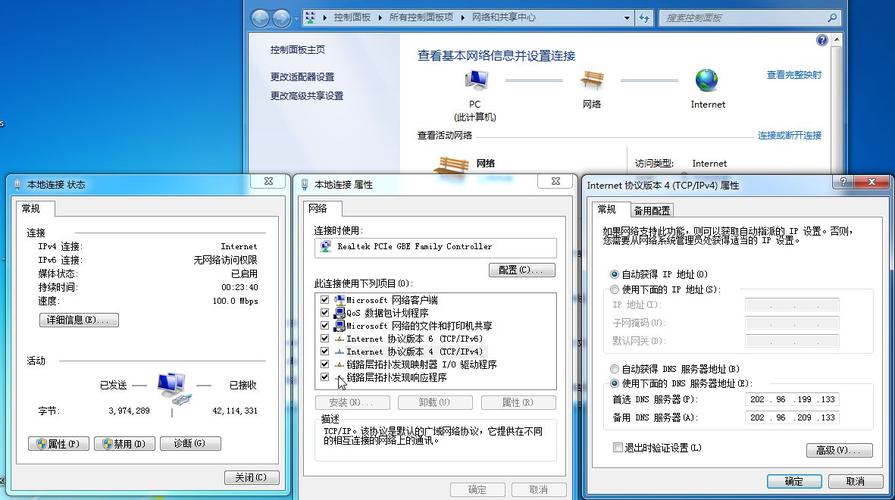Click the PC (此计算机) computer icon
Screen dimensions: 895x500
477,81
